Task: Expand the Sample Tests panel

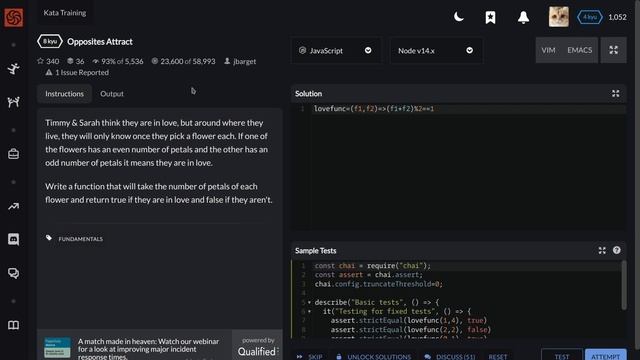Action: point(602,251)
